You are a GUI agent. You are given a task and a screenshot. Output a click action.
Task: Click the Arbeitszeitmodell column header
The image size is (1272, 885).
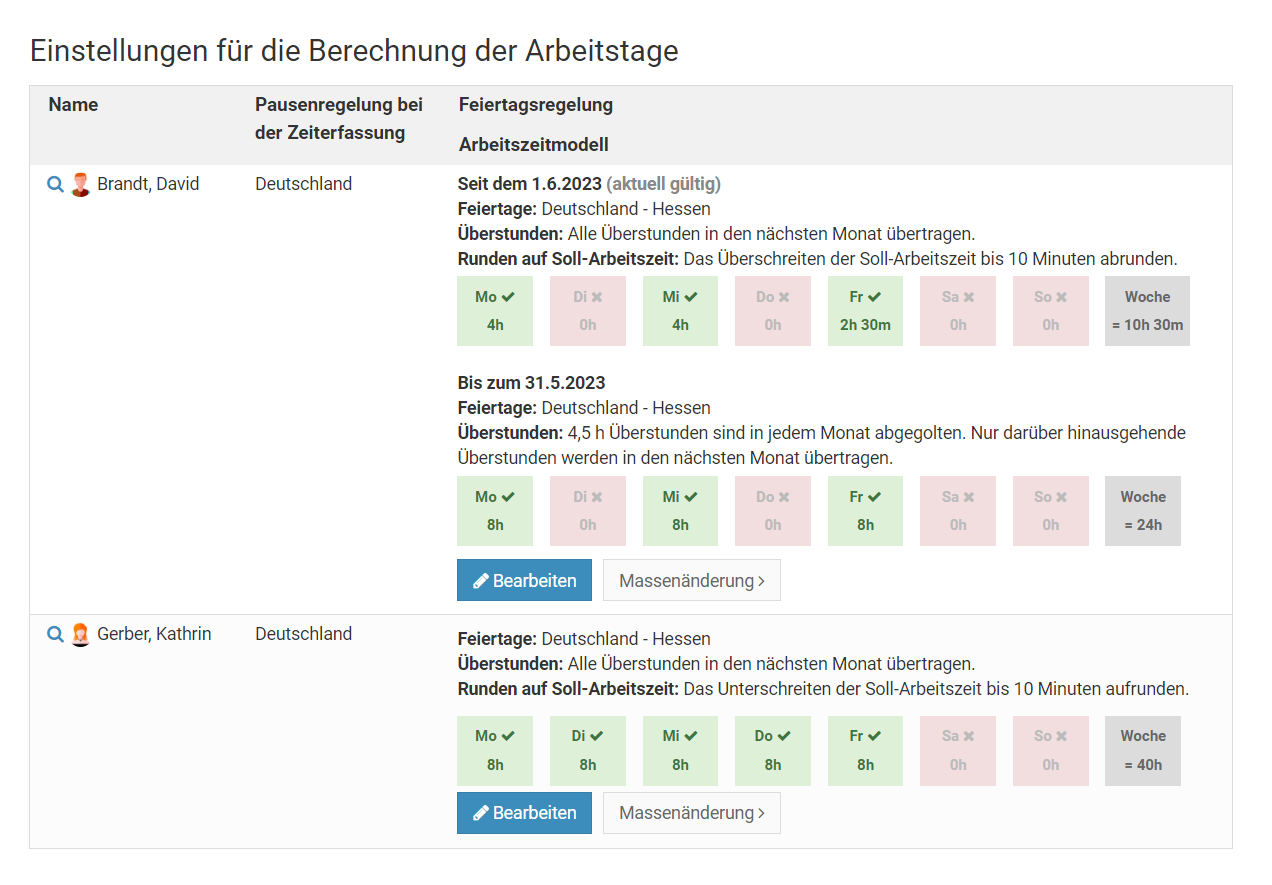[534, 145]
